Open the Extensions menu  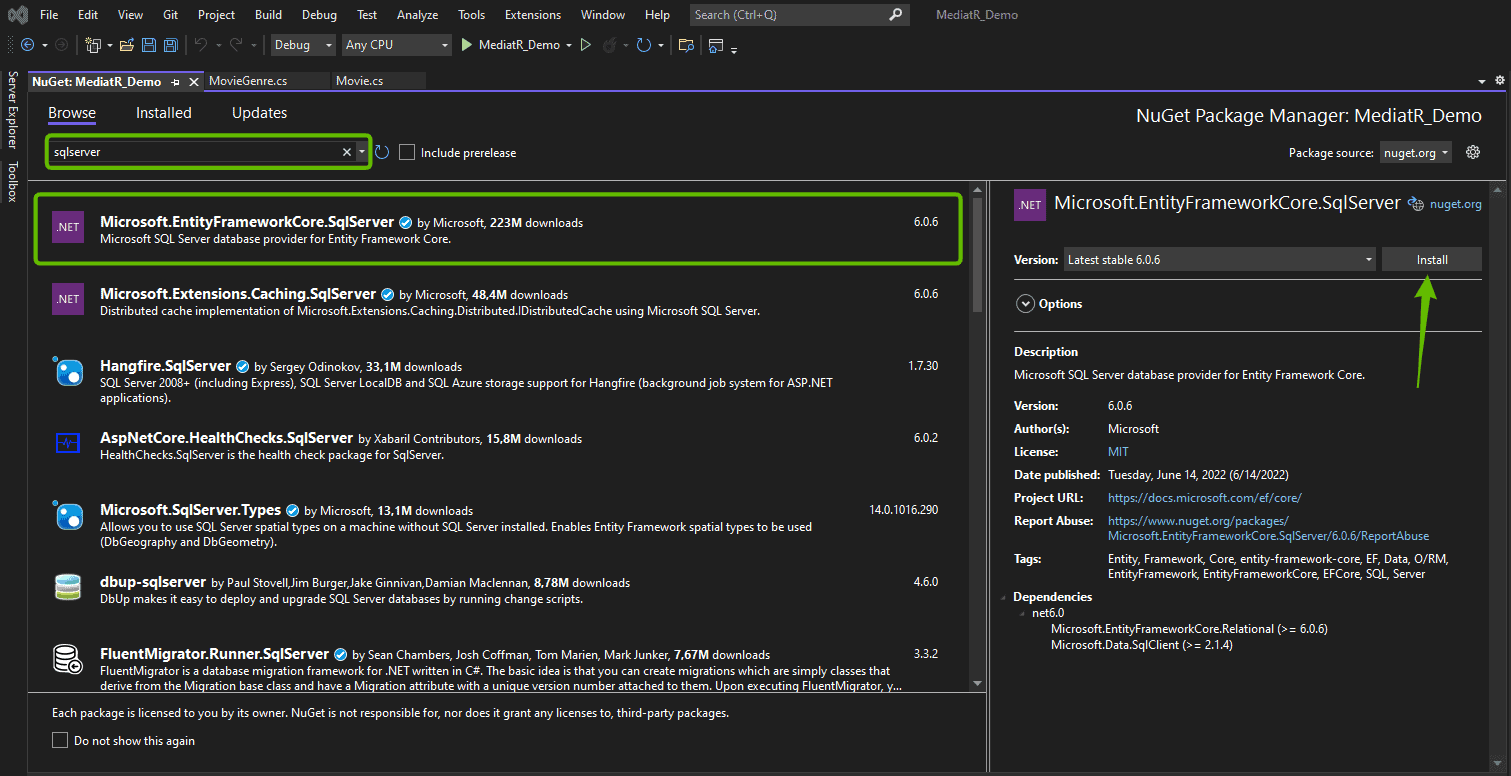(533, 15)
